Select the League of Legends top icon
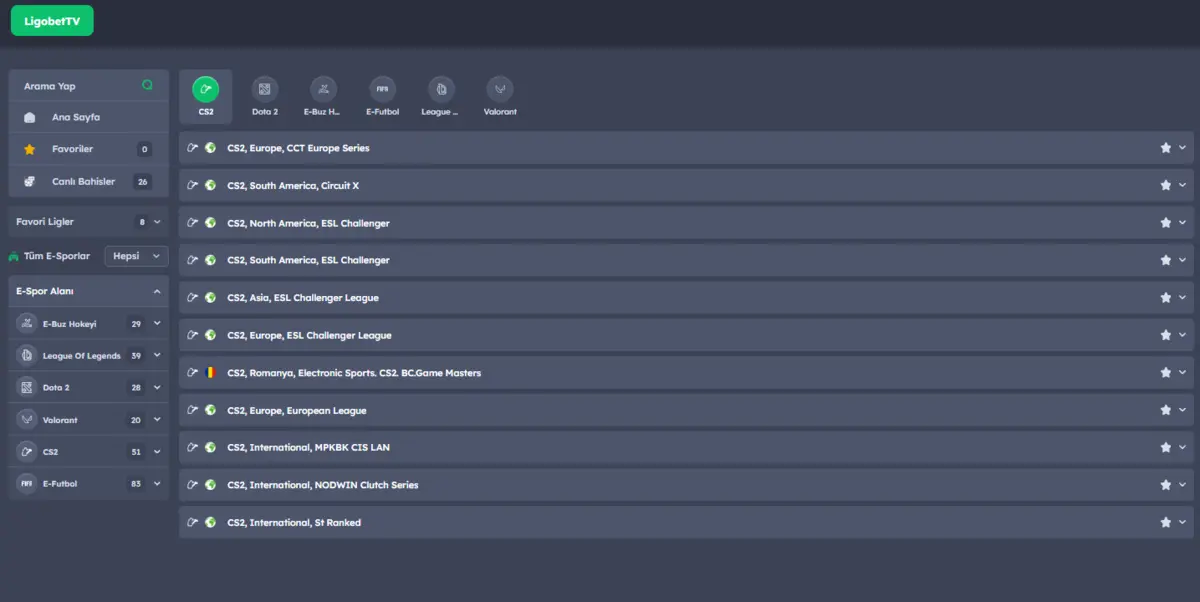The image size is (1200, 602). (x=441, y=89)
